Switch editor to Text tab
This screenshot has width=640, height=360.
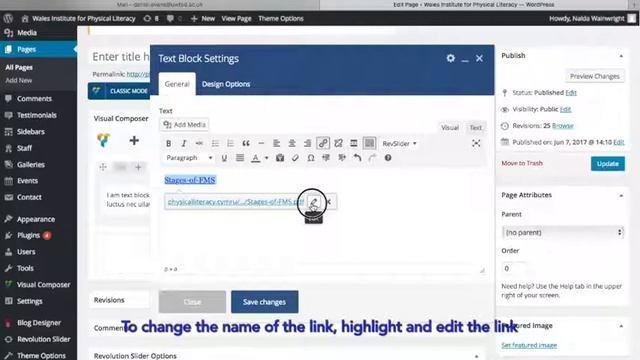click(476, 128)
